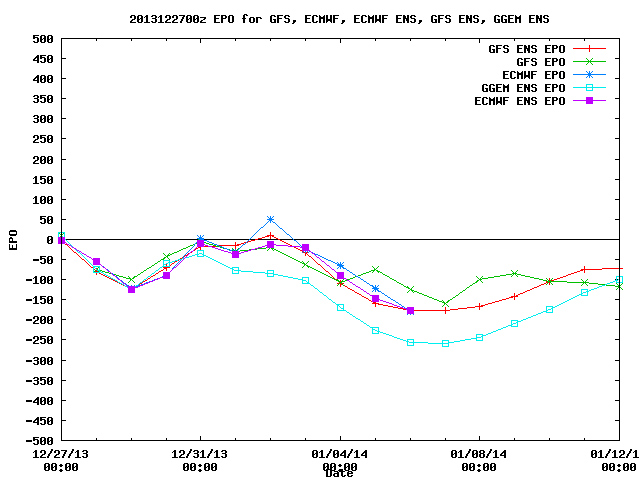Click the y-axis tick value -150
This screenshot has height=480, width=640.
pos(40,300)
